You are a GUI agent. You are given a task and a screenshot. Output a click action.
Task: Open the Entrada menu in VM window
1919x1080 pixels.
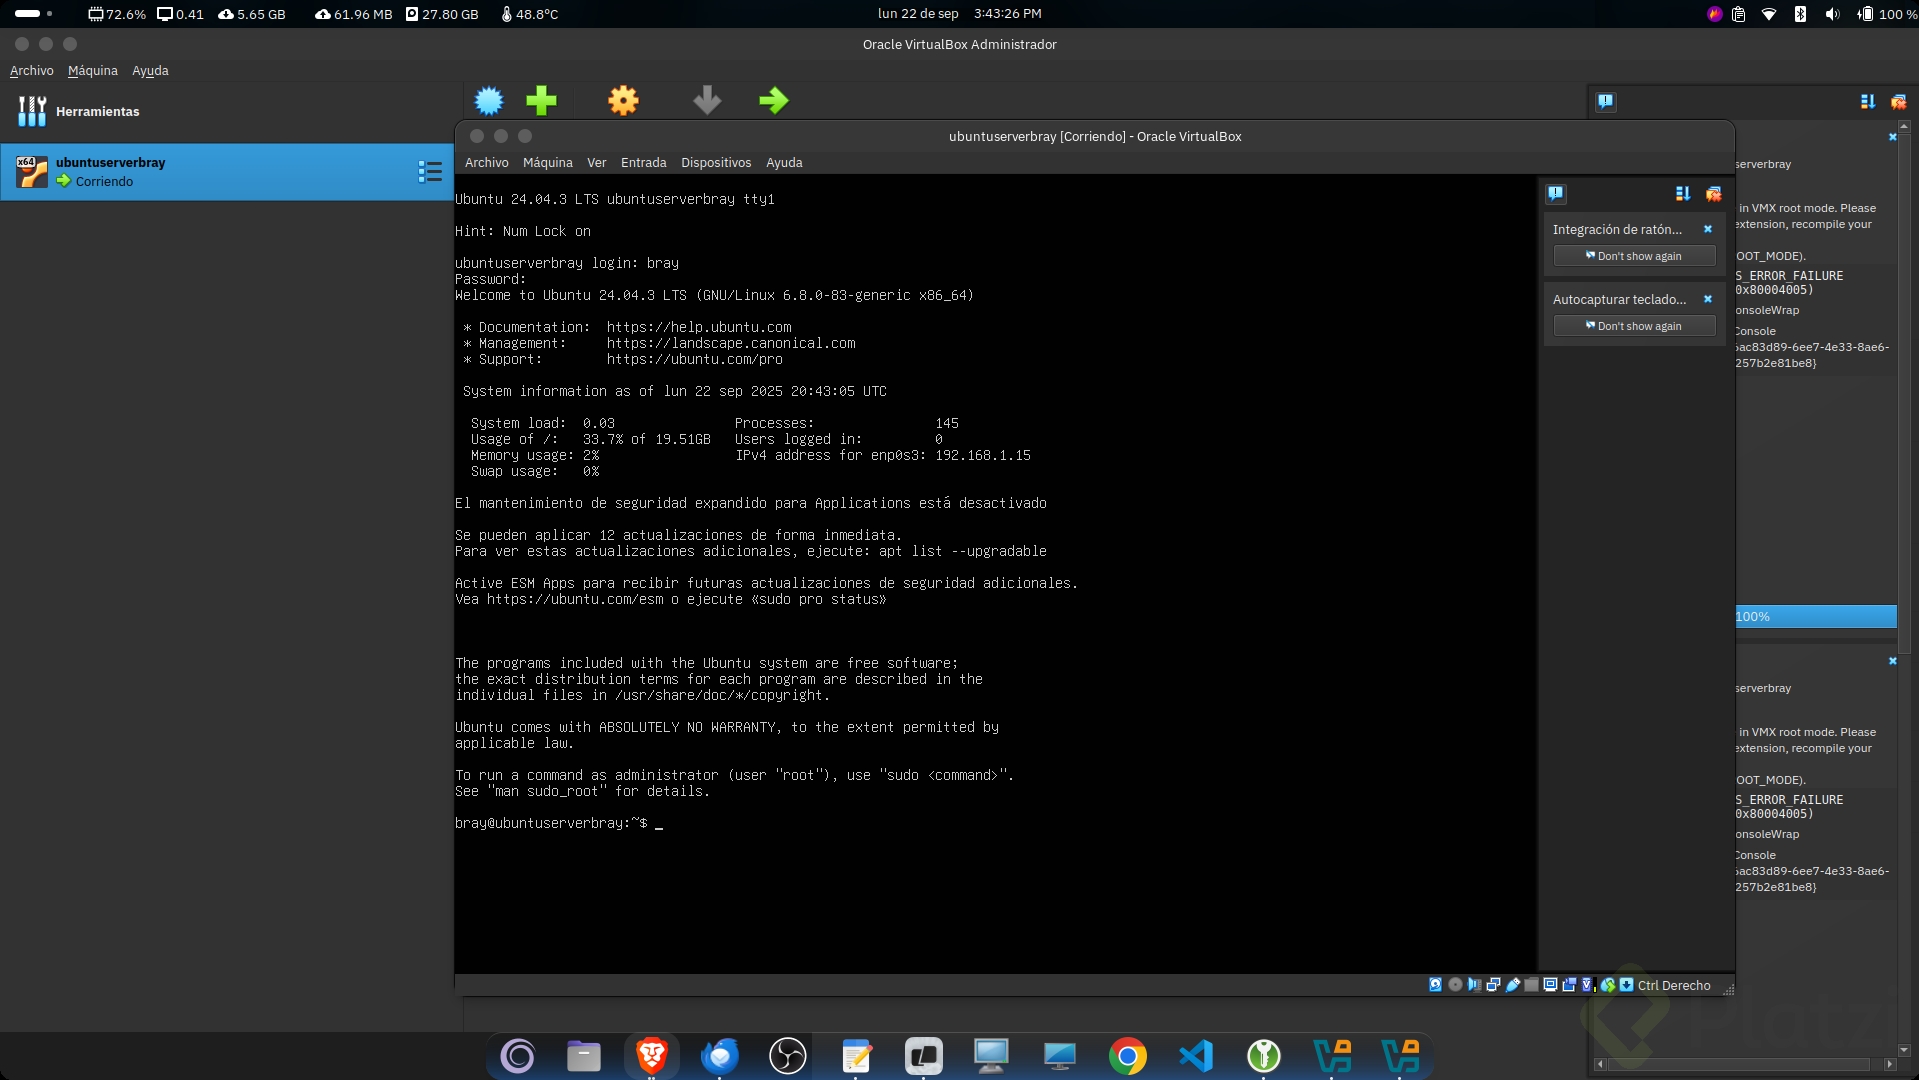644,163
